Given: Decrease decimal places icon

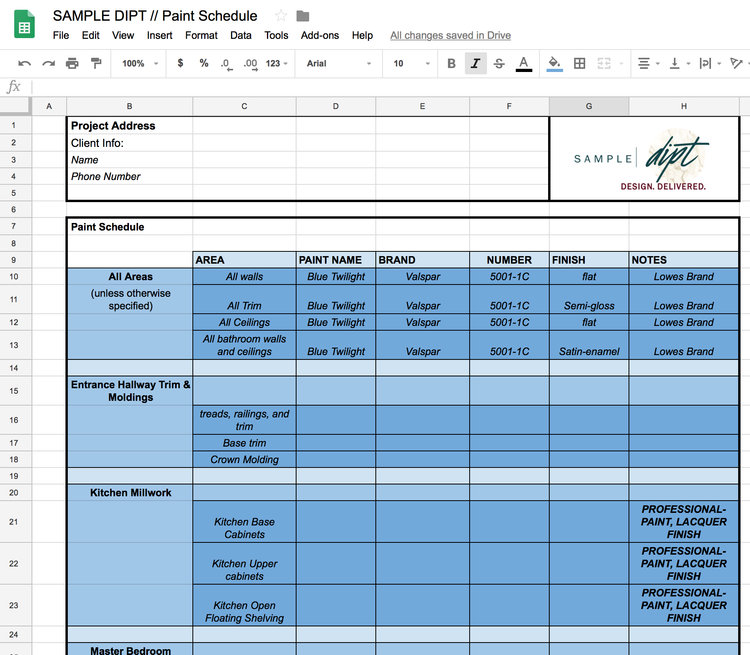Looking at the screenshot, I should tap(226, 64).
